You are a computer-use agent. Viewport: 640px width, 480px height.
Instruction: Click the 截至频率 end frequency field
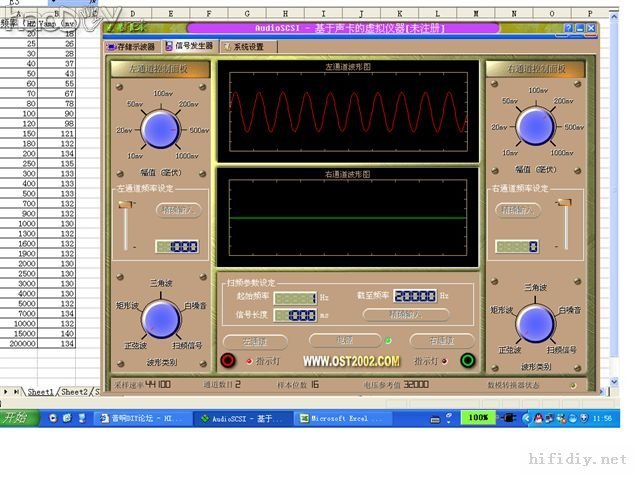[x=414, y=296]
